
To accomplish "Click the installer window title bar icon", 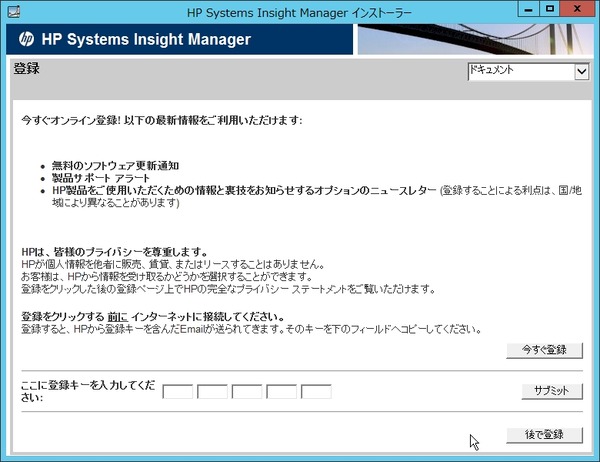I will coord(13,11).
